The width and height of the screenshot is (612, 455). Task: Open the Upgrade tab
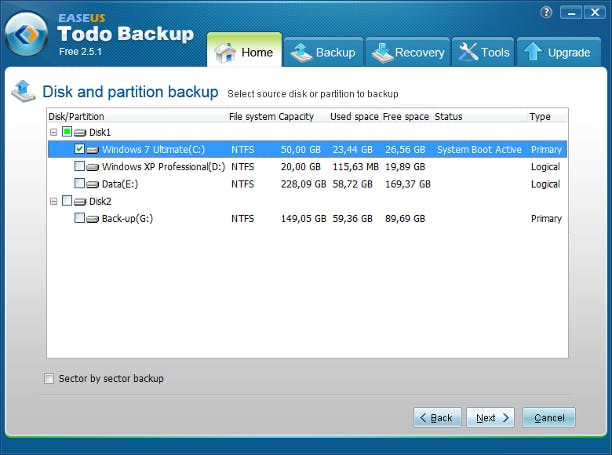(x=559, y=52)
